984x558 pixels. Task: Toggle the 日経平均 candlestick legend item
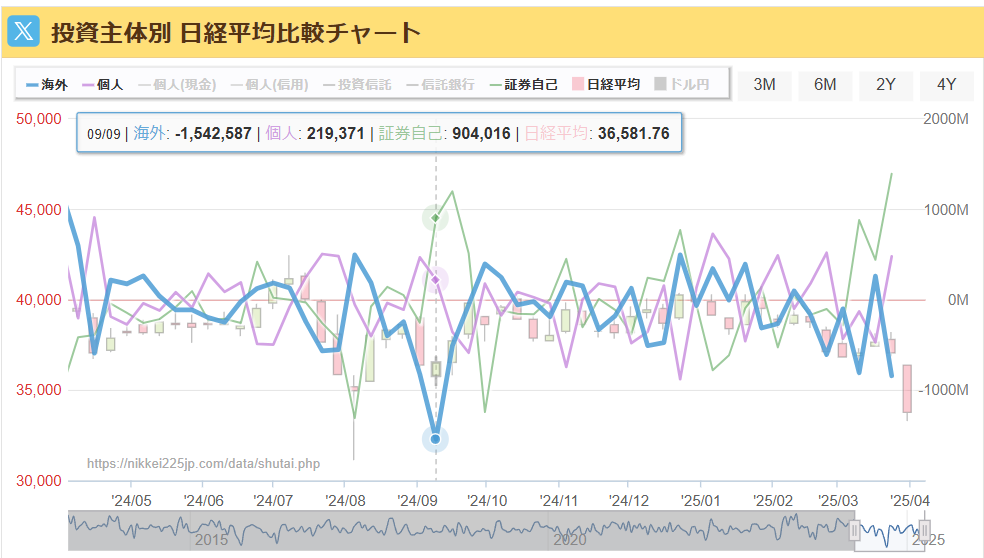pyautogui.click(x=606, y=84)
